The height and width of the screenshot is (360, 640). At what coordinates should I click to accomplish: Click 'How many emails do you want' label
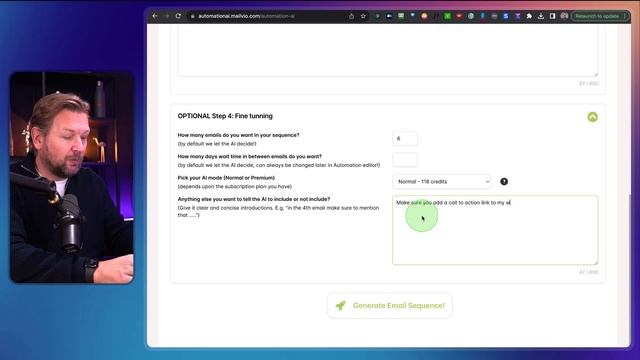click(238, 135)
